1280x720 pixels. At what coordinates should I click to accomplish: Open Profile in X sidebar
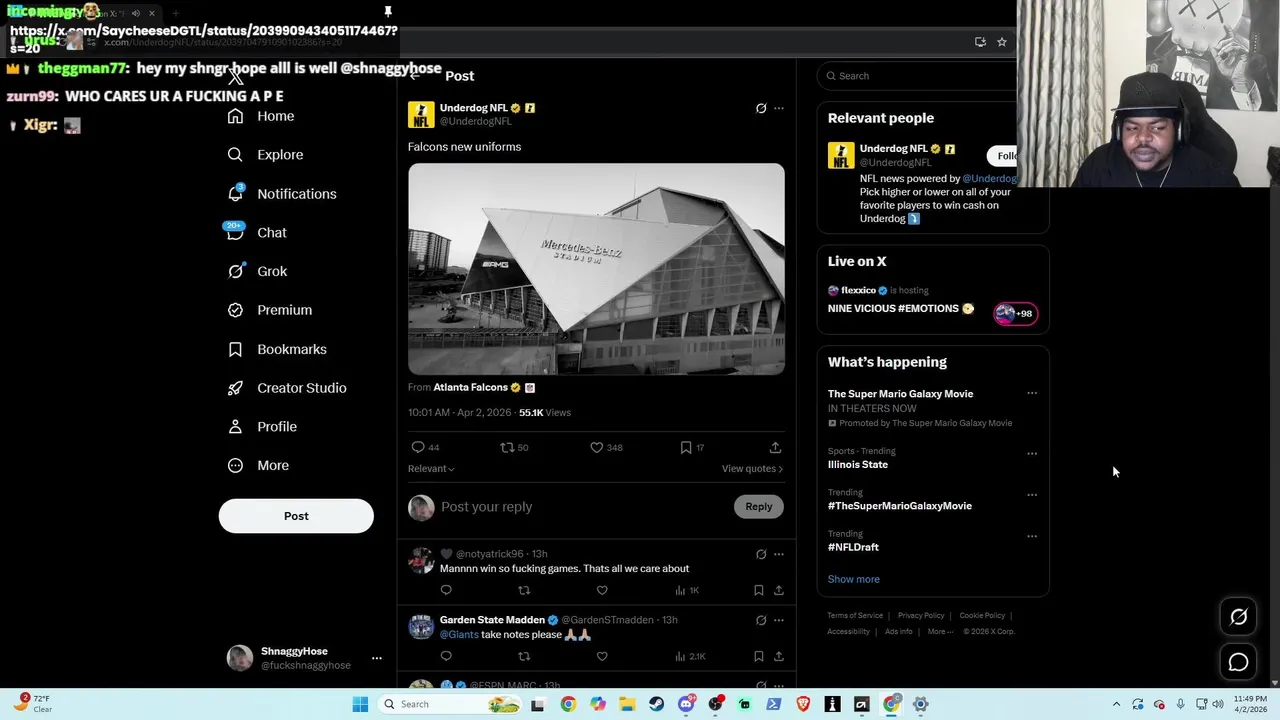[x=262, y=427]
